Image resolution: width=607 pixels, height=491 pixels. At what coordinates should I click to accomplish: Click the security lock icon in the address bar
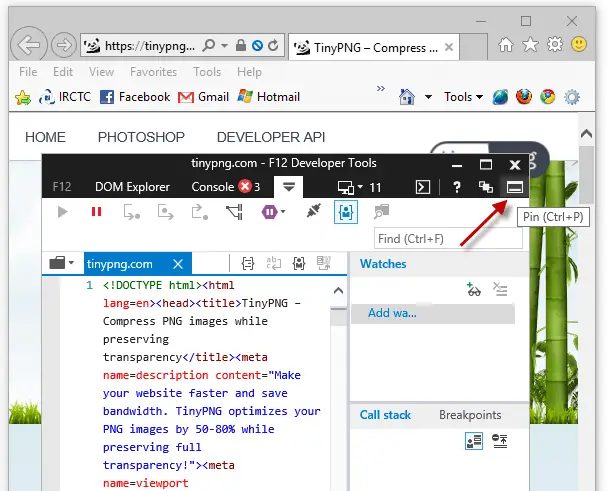click(240, 45)
